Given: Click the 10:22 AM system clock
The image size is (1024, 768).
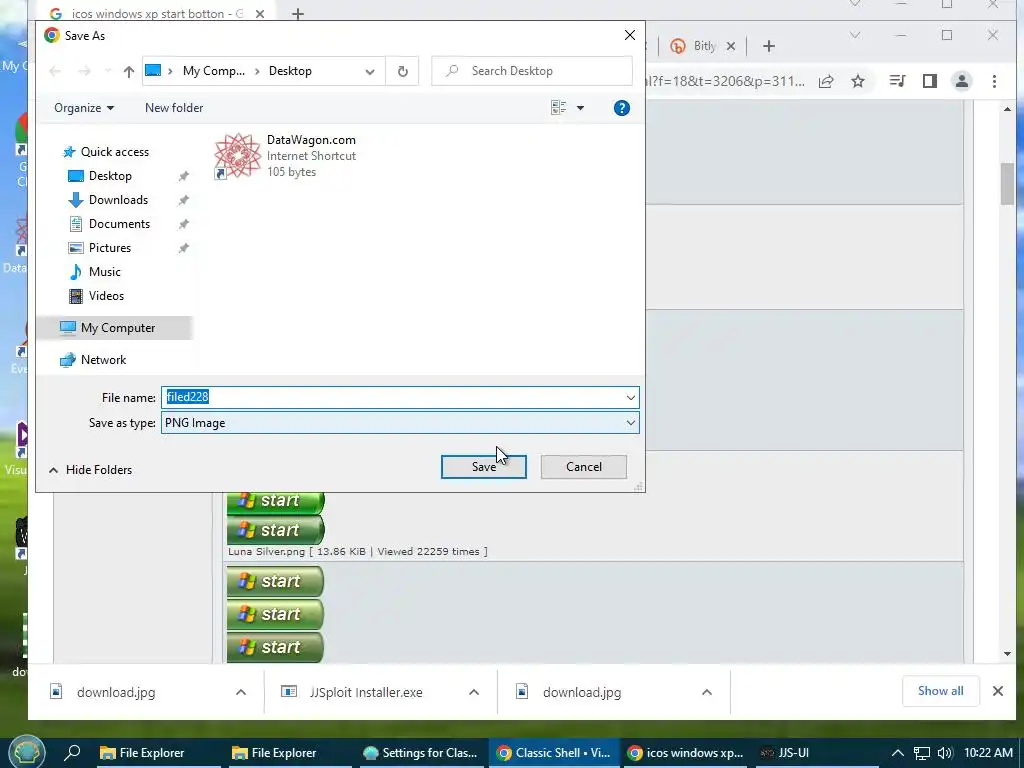Looking at the screenshot, I should pos(988,753).
